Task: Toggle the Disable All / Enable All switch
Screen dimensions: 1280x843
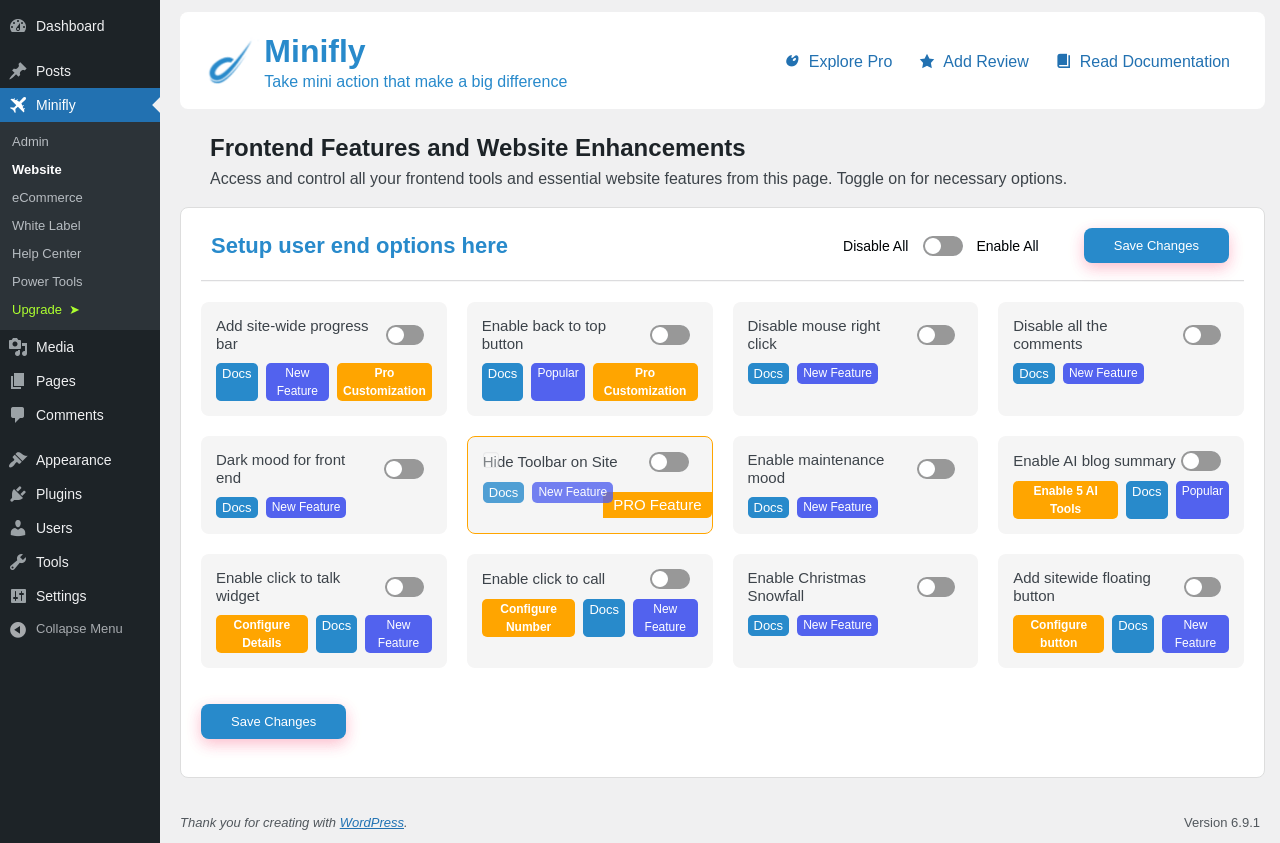Action: point(943,246)
